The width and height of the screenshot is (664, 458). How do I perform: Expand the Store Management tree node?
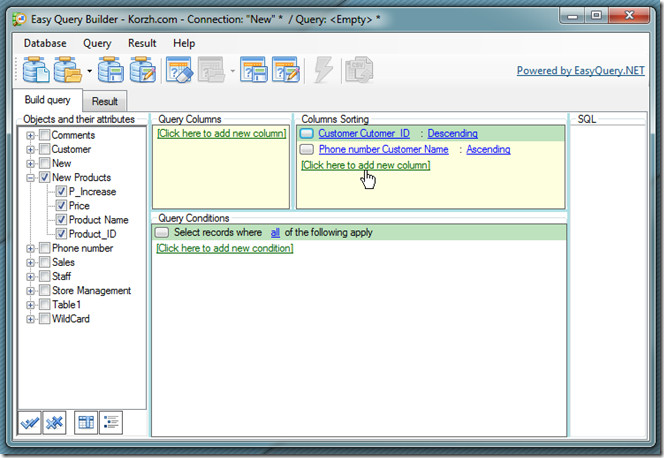coord(30,291)
